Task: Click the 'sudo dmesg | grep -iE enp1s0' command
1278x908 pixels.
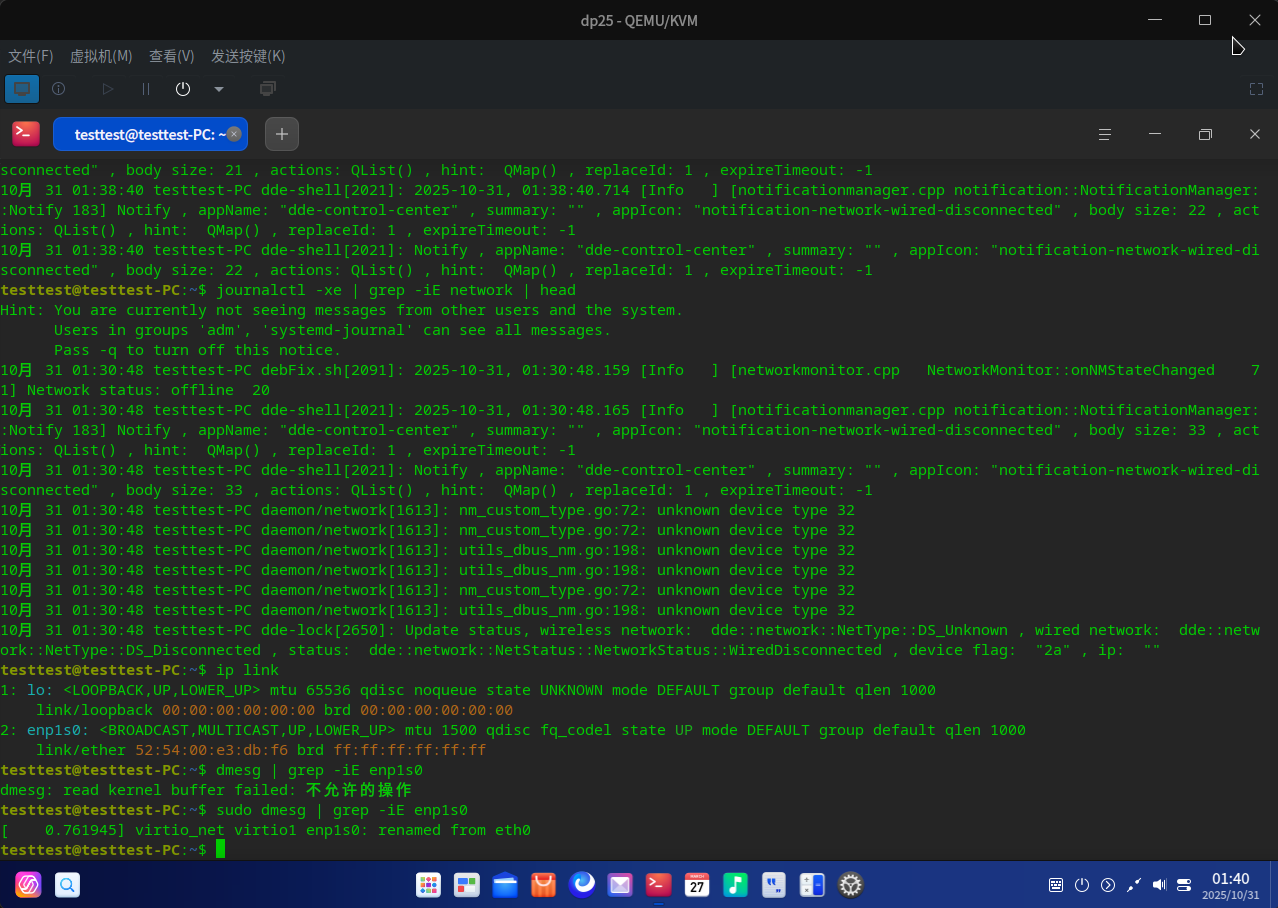Action: (x=342, y=810)
